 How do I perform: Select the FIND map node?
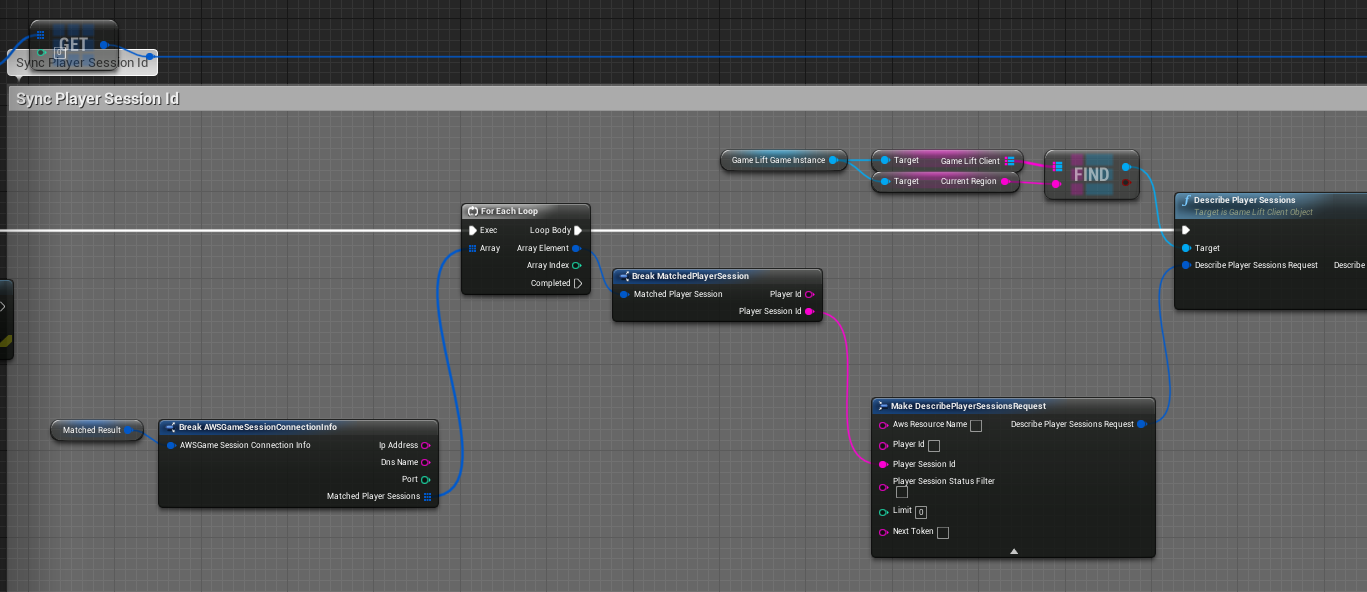click(1091, 175)
